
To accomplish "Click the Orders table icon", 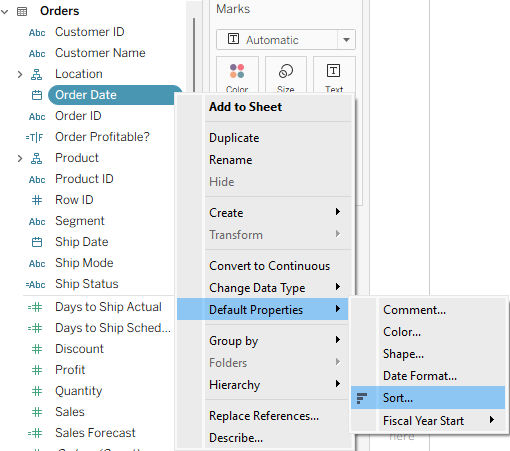I will [x=22, y=12].
